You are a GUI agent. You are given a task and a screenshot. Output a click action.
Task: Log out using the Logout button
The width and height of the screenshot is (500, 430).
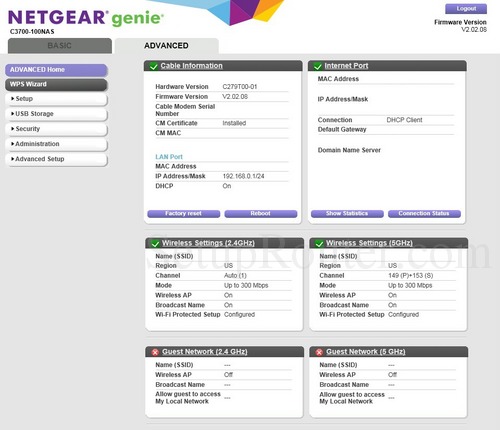466,9
